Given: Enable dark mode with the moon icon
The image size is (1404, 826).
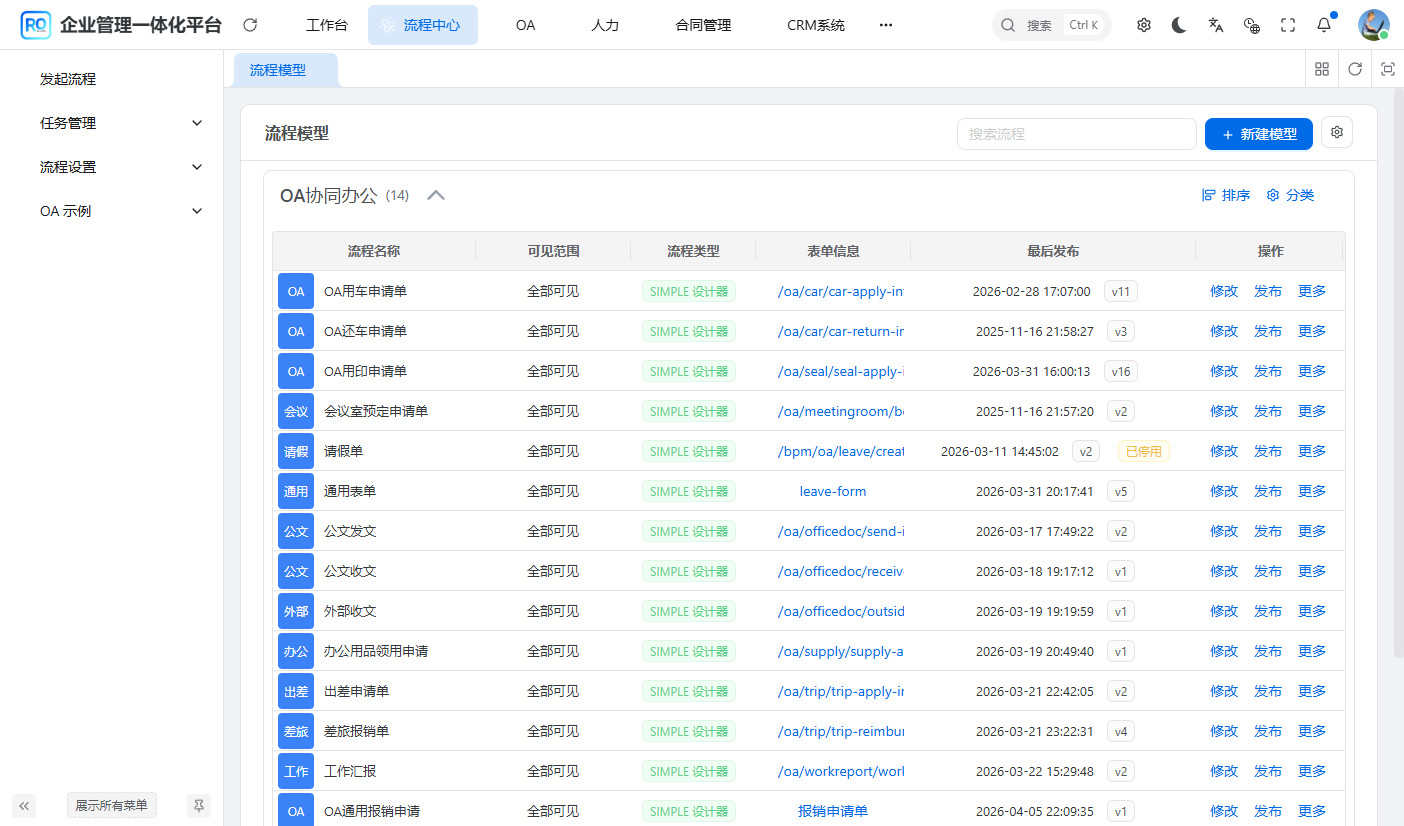Looking at the screenshot, I should pos(1179,24).
